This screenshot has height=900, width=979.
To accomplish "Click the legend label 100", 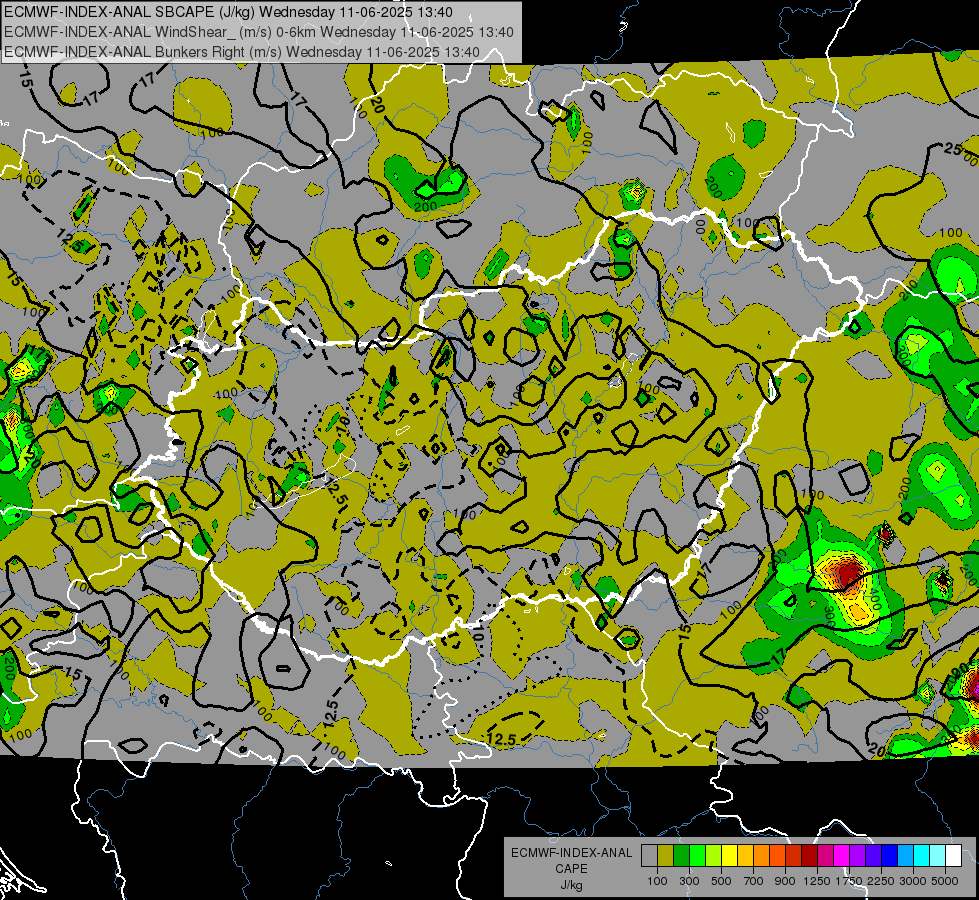I will pos(657,881).
